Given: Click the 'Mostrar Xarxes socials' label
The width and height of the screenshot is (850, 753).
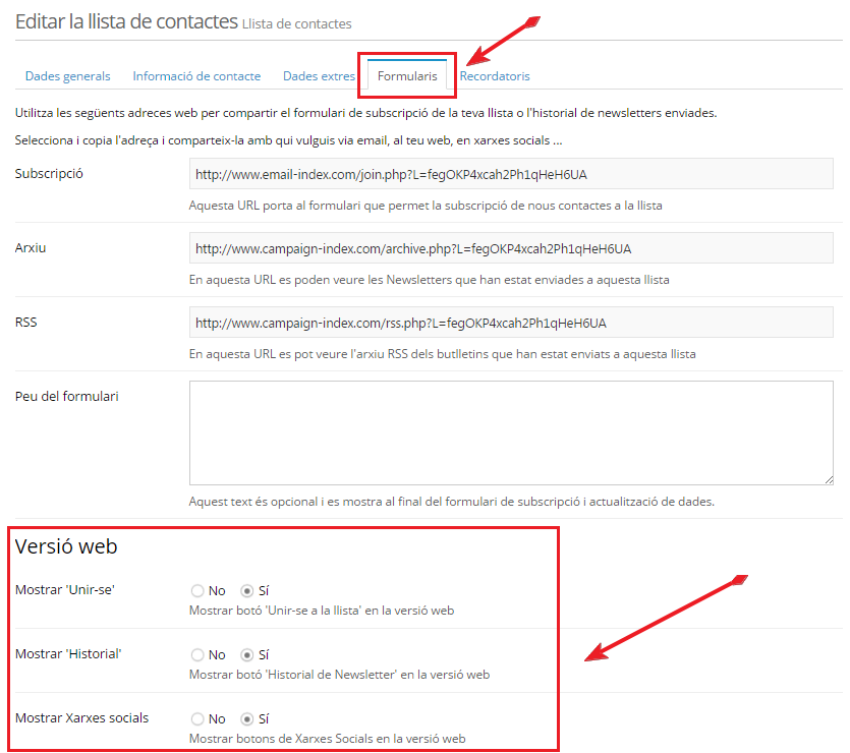Looking at the screenshot, I should click(x=82, y=718).
